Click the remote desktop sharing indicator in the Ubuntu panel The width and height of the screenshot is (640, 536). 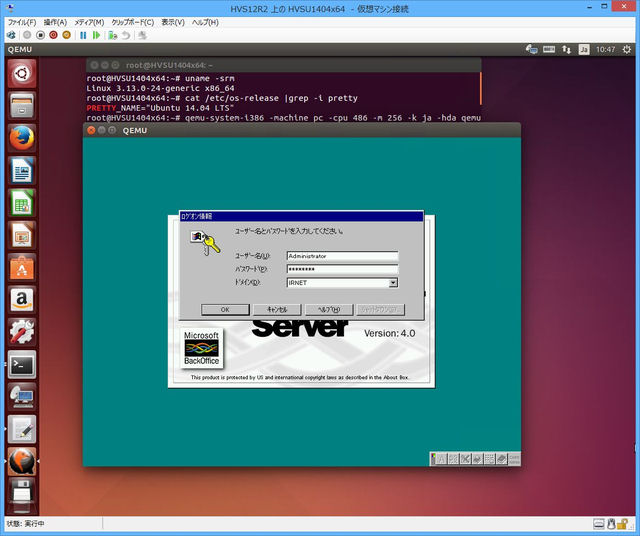531,49
